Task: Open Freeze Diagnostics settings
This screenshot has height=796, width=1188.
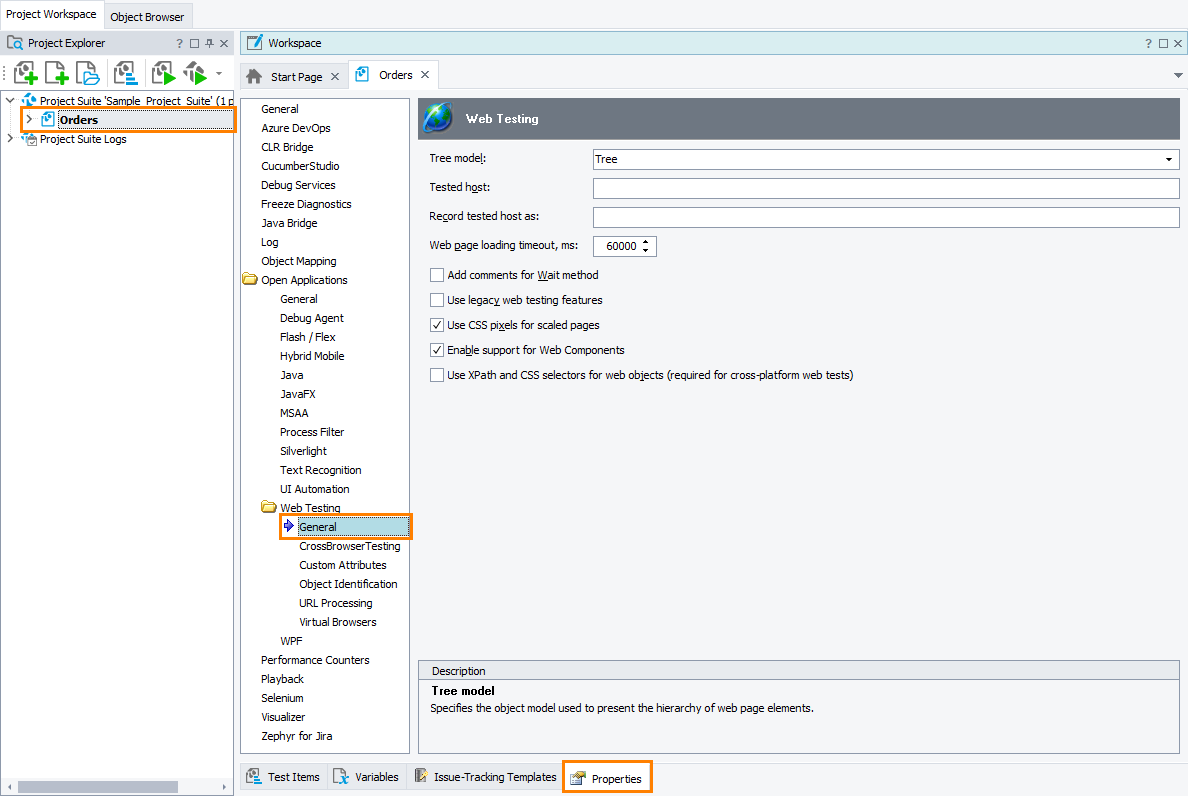Action: (306, 204)
